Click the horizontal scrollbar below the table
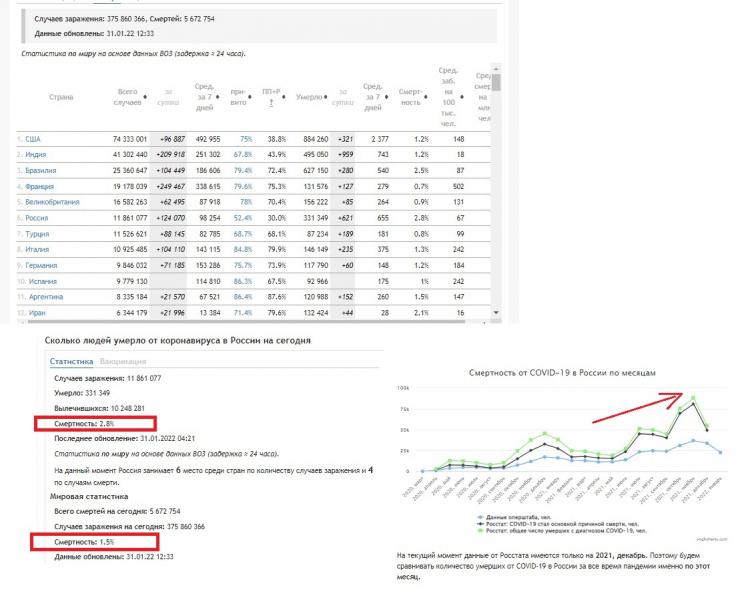The width and height of the screenshot is (742, 600). click(246, 322)
